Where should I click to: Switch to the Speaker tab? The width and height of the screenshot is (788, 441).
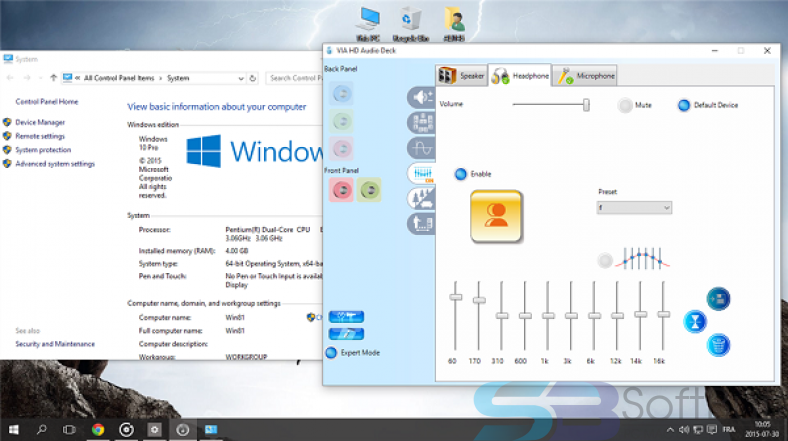coord(462,76)
